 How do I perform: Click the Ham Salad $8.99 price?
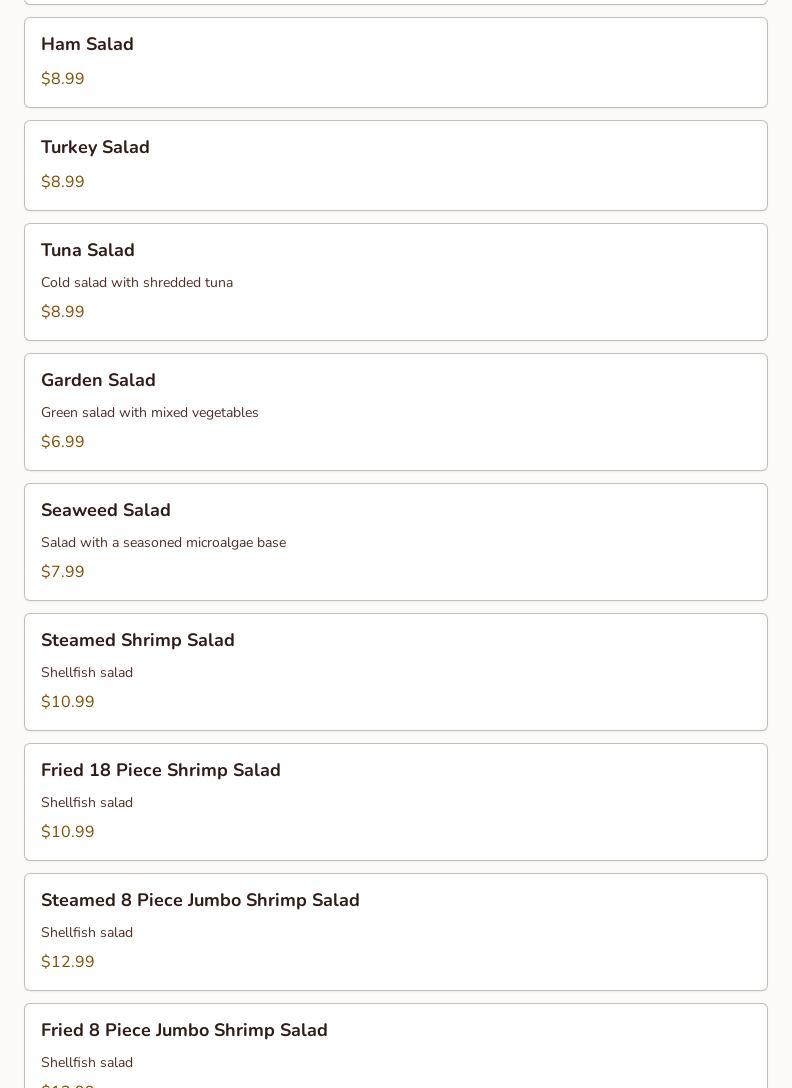point(63,79)
